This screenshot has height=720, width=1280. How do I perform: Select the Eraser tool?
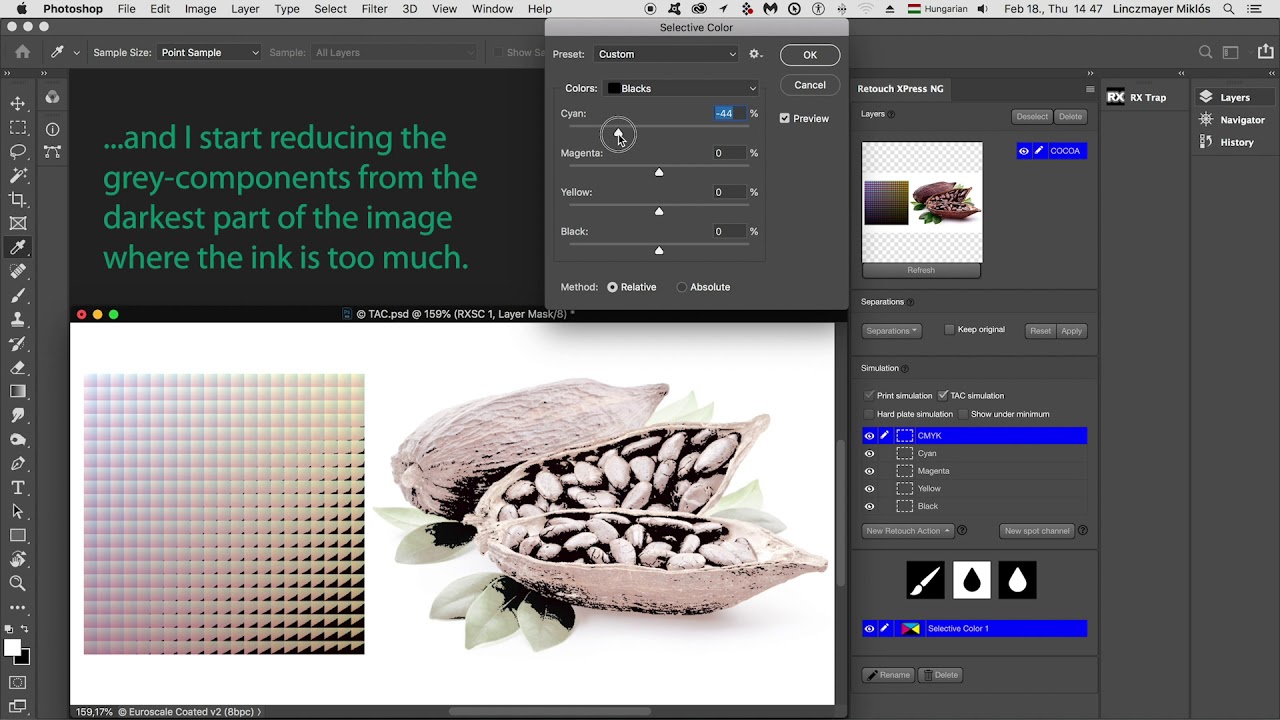click(18, 367)
